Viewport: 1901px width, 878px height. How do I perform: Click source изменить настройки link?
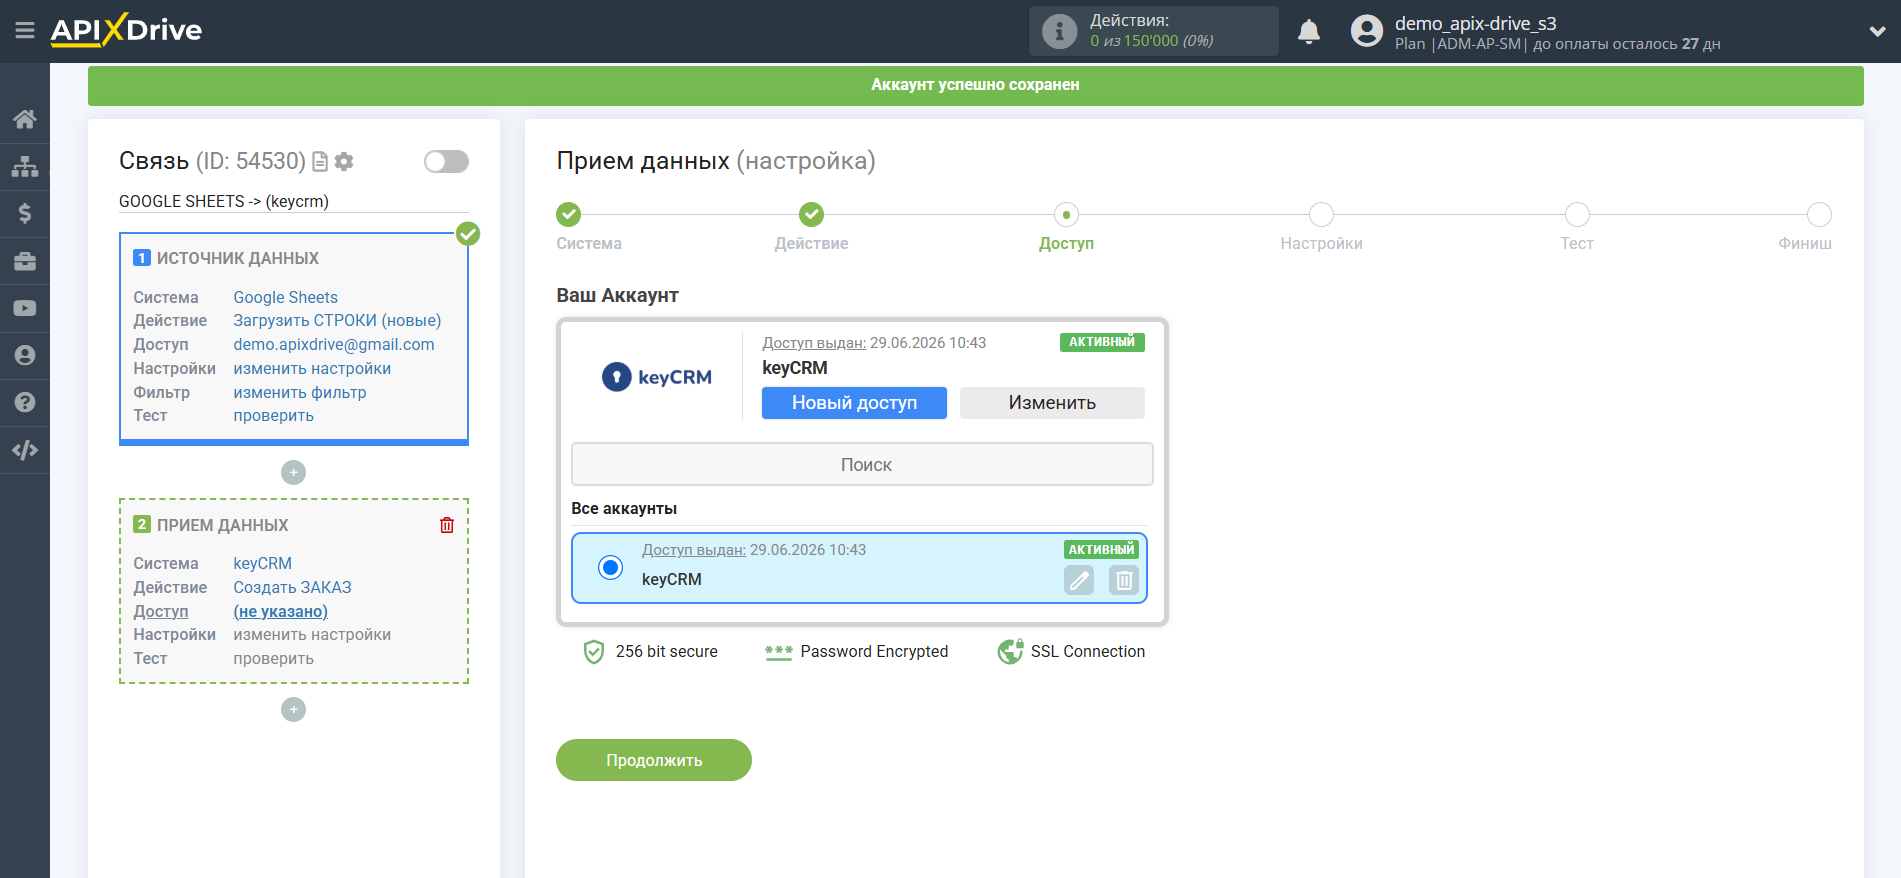(312, 368)
